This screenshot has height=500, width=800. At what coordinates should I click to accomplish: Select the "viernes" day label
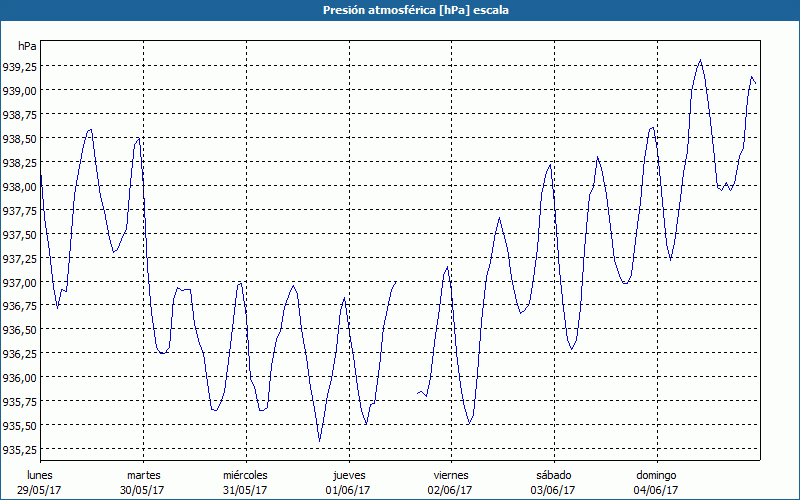[x=451, y=475]
